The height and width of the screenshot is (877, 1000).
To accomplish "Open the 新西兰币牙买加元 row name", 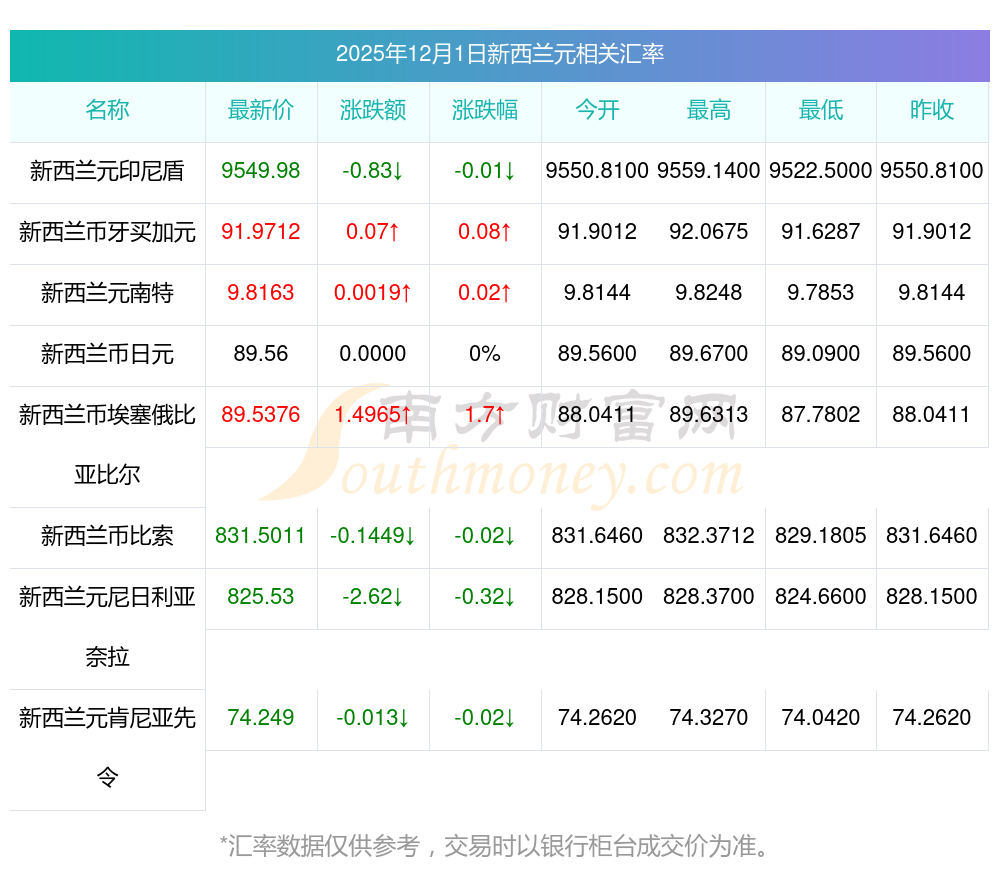I will coord(107,232).
